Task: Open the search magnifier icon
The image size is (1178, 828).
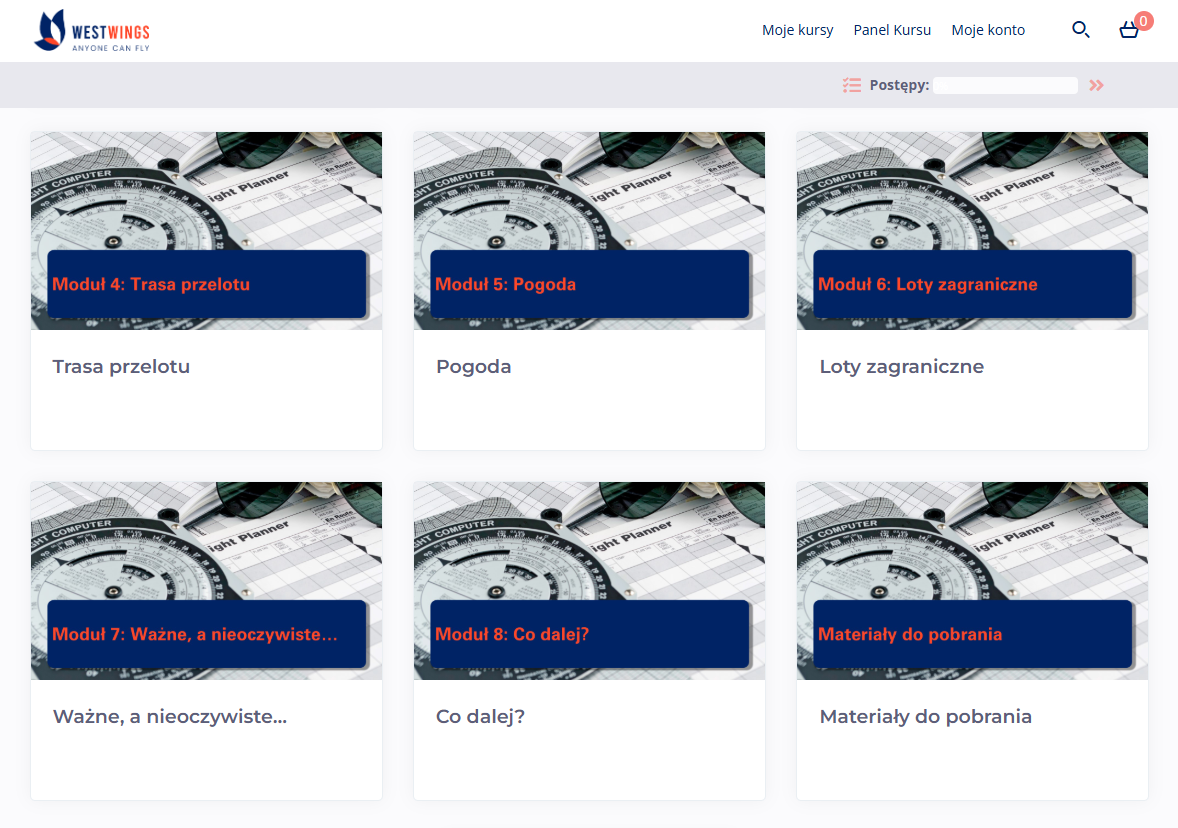Action: coord(1080,30)
